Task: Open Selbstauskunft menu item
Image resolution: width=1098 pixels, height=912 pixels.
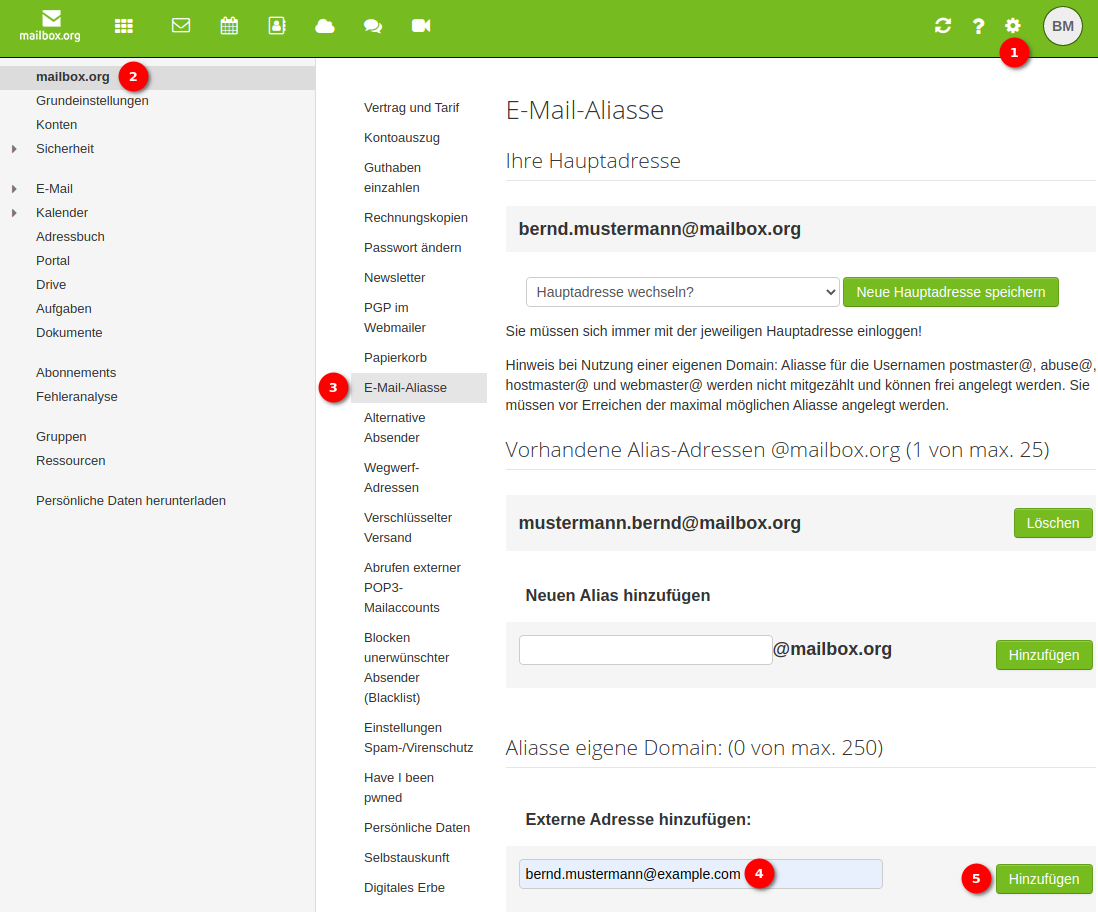Action: pyautogui.click(x=406, y=857)
